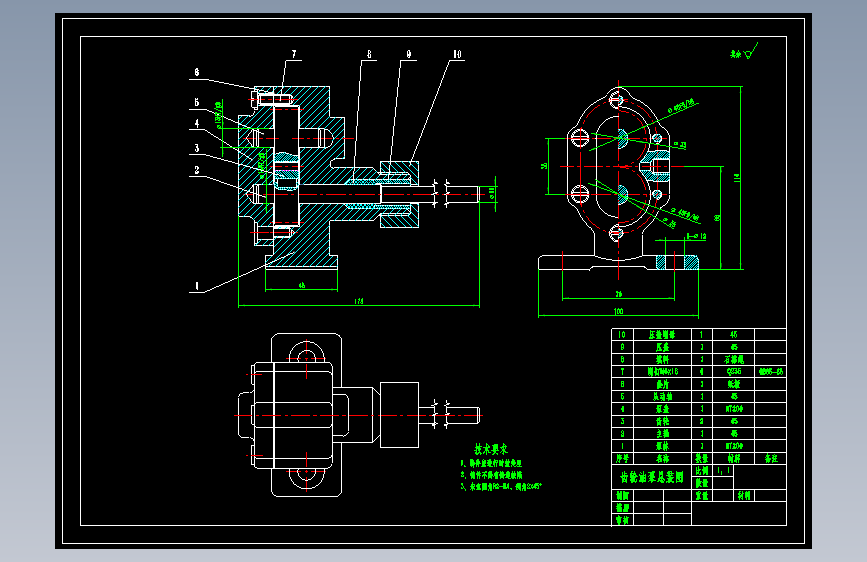Click the drawing title 齿轮油泵总装图 in the title block

(x=652, y=477)
